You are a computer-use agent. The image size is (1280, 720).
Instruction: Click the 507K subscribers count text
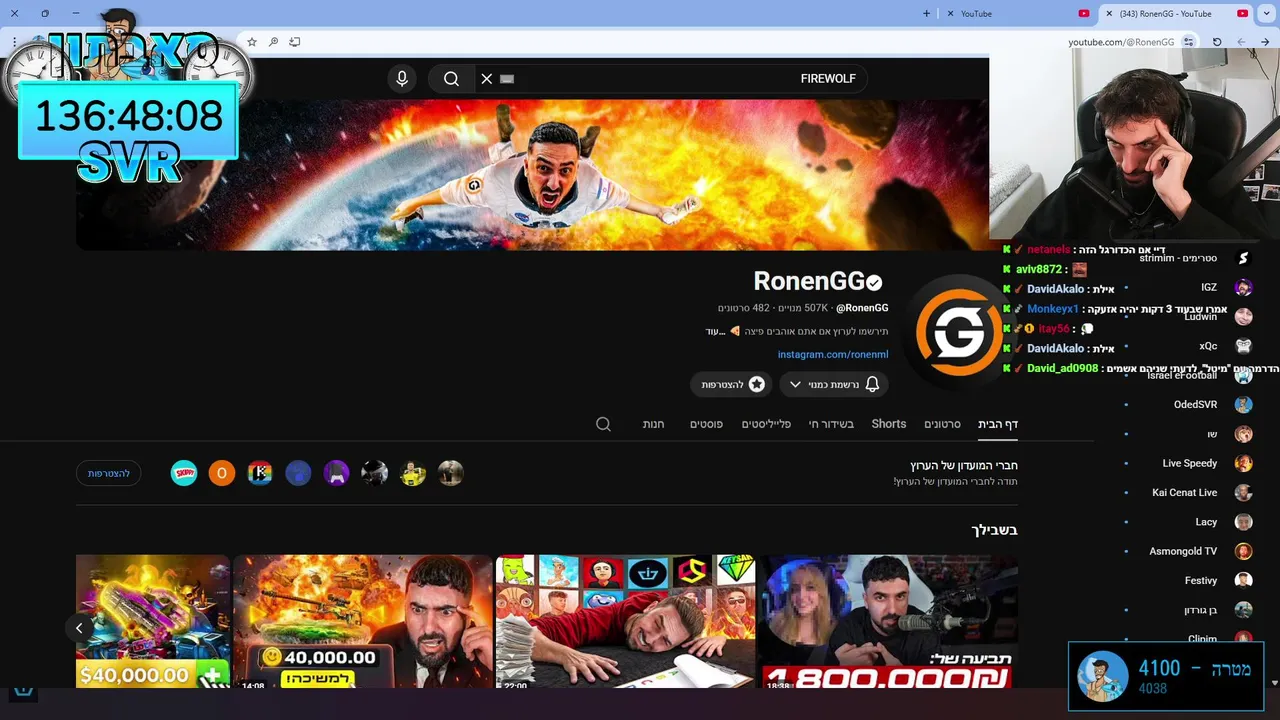pyautogui.click(x=803, y=308)
